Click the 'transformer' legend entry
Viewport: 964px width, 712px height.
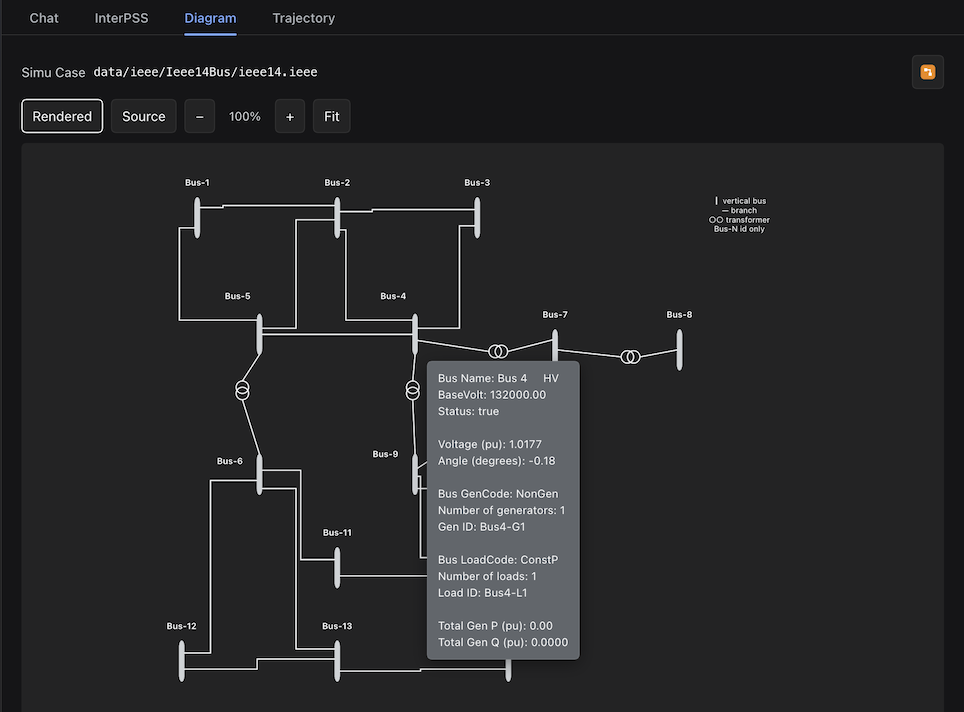click(739, 220)
